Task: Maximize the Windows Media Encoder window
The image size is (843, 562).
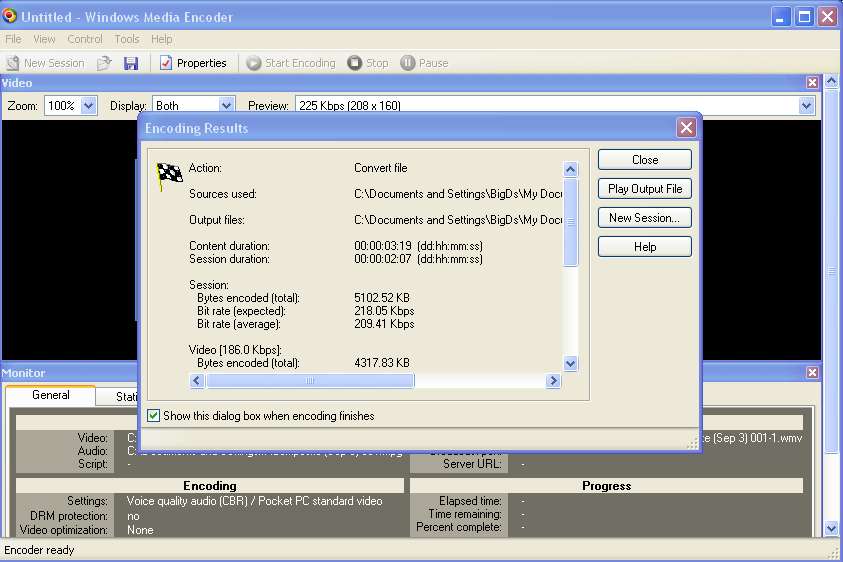Action: (x=804, y=17)
